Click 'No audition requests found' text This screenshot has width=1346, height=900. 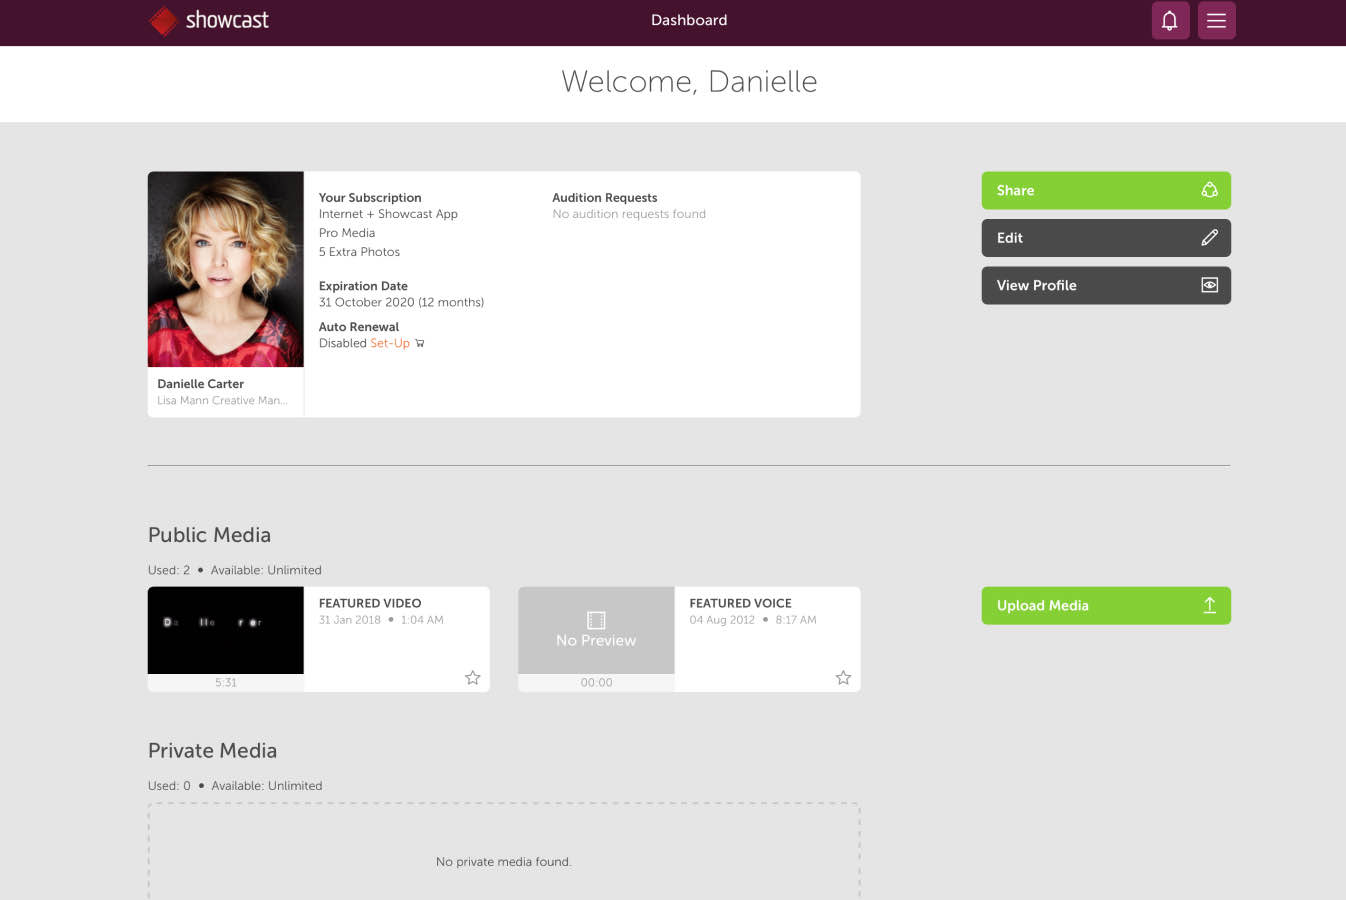click(629, 214)
